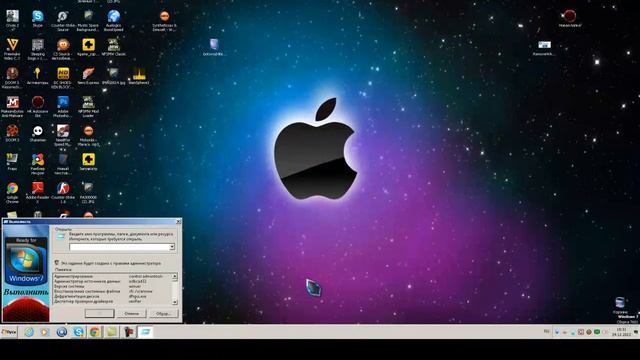
Task: Select the Восстановление системных файлов row
Action: (113, 291)
